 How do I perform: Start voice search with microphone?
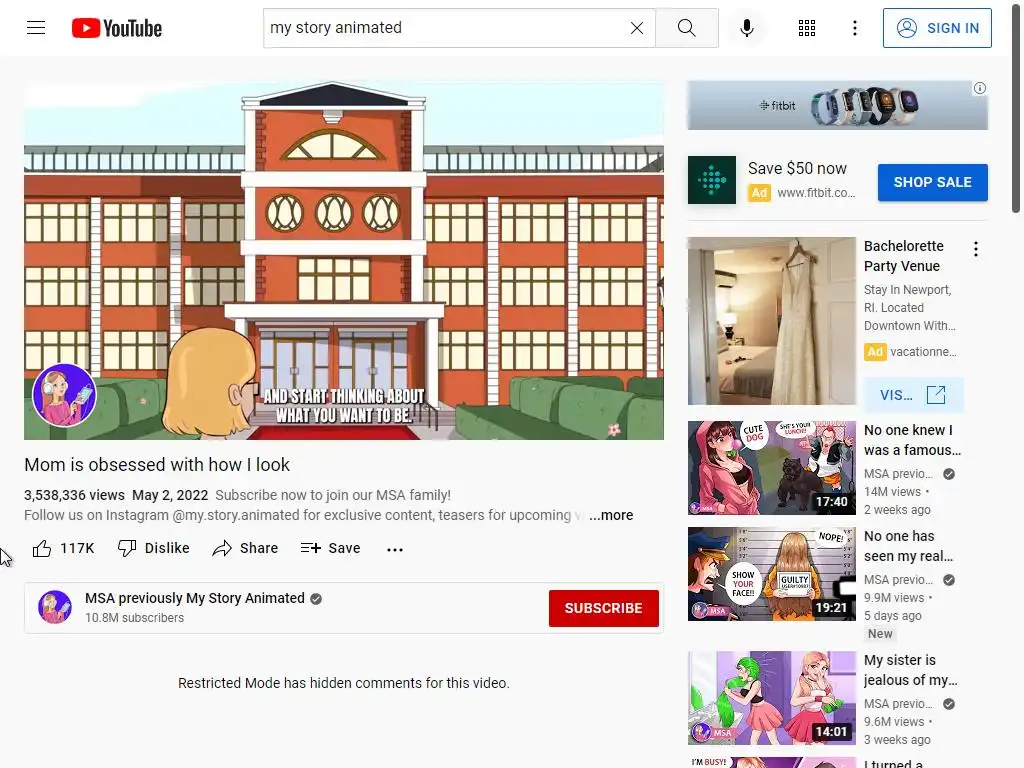click(747, 28)
